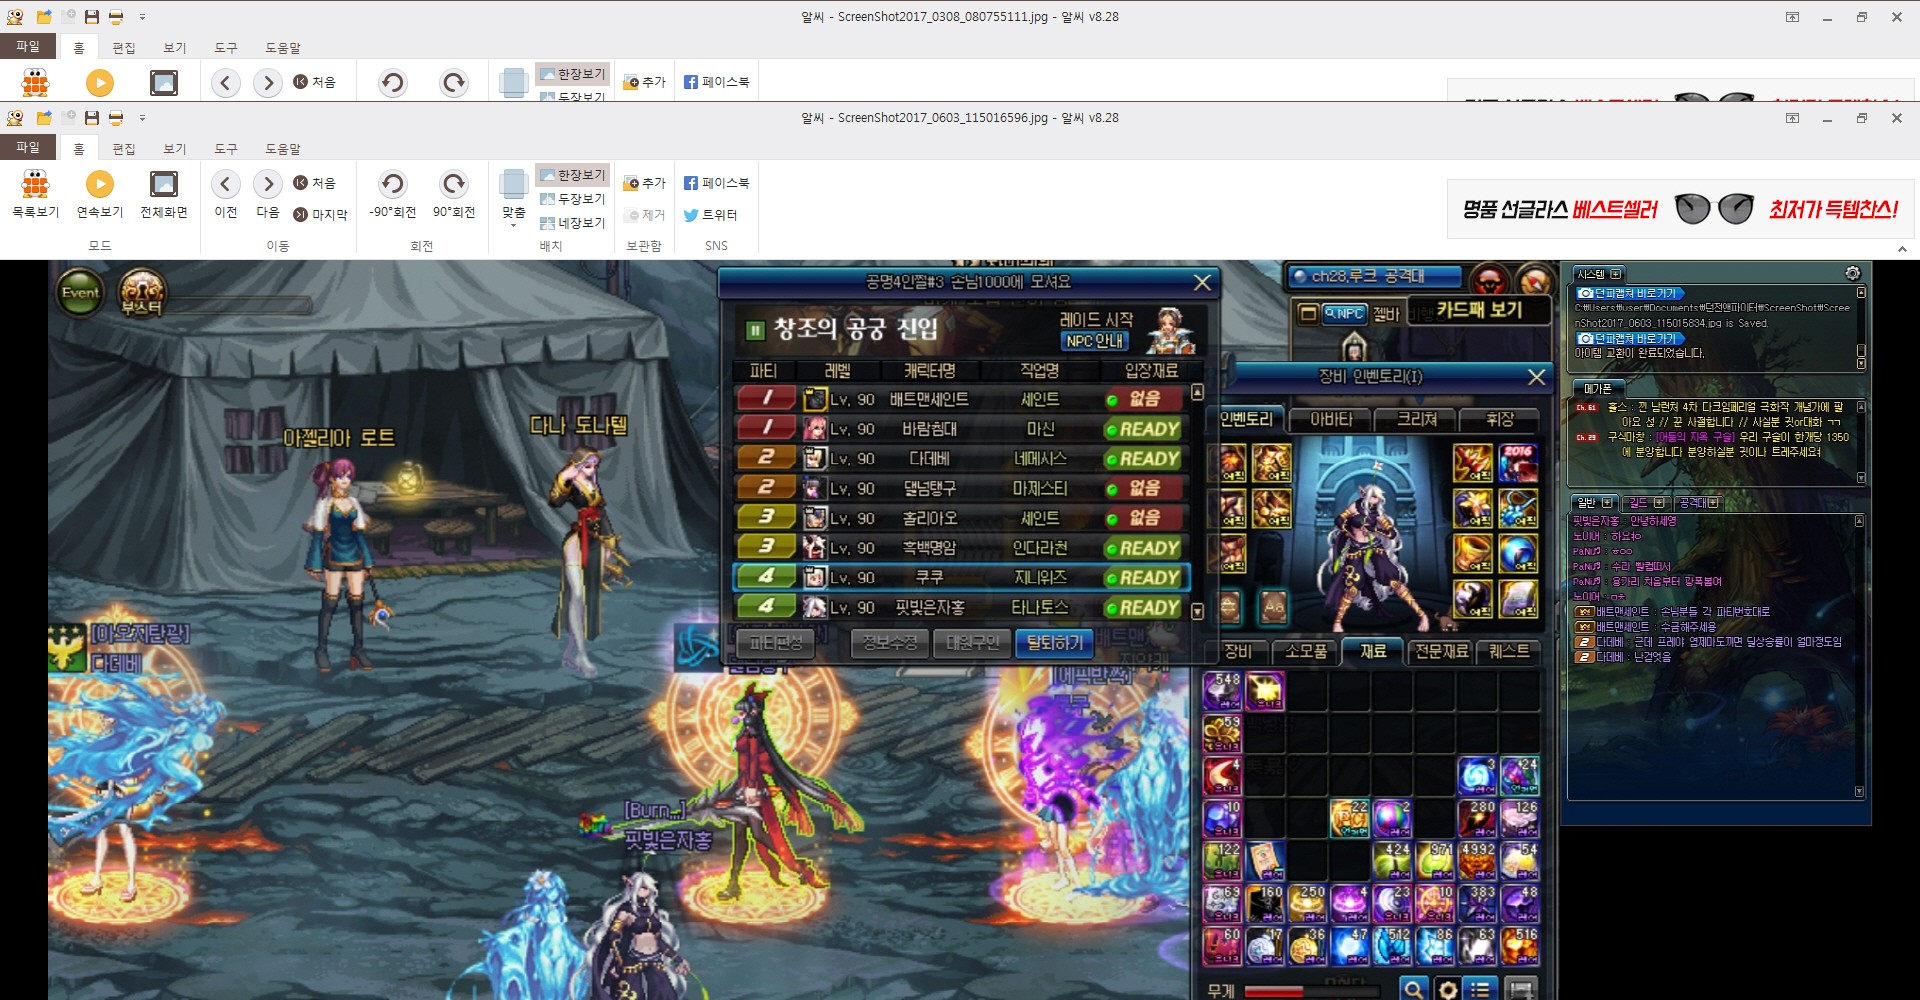This screenshot has width=1920, height=1000.
Task: Open ribbon display options in front window title bar
Action: click(x=1792, y=118)
